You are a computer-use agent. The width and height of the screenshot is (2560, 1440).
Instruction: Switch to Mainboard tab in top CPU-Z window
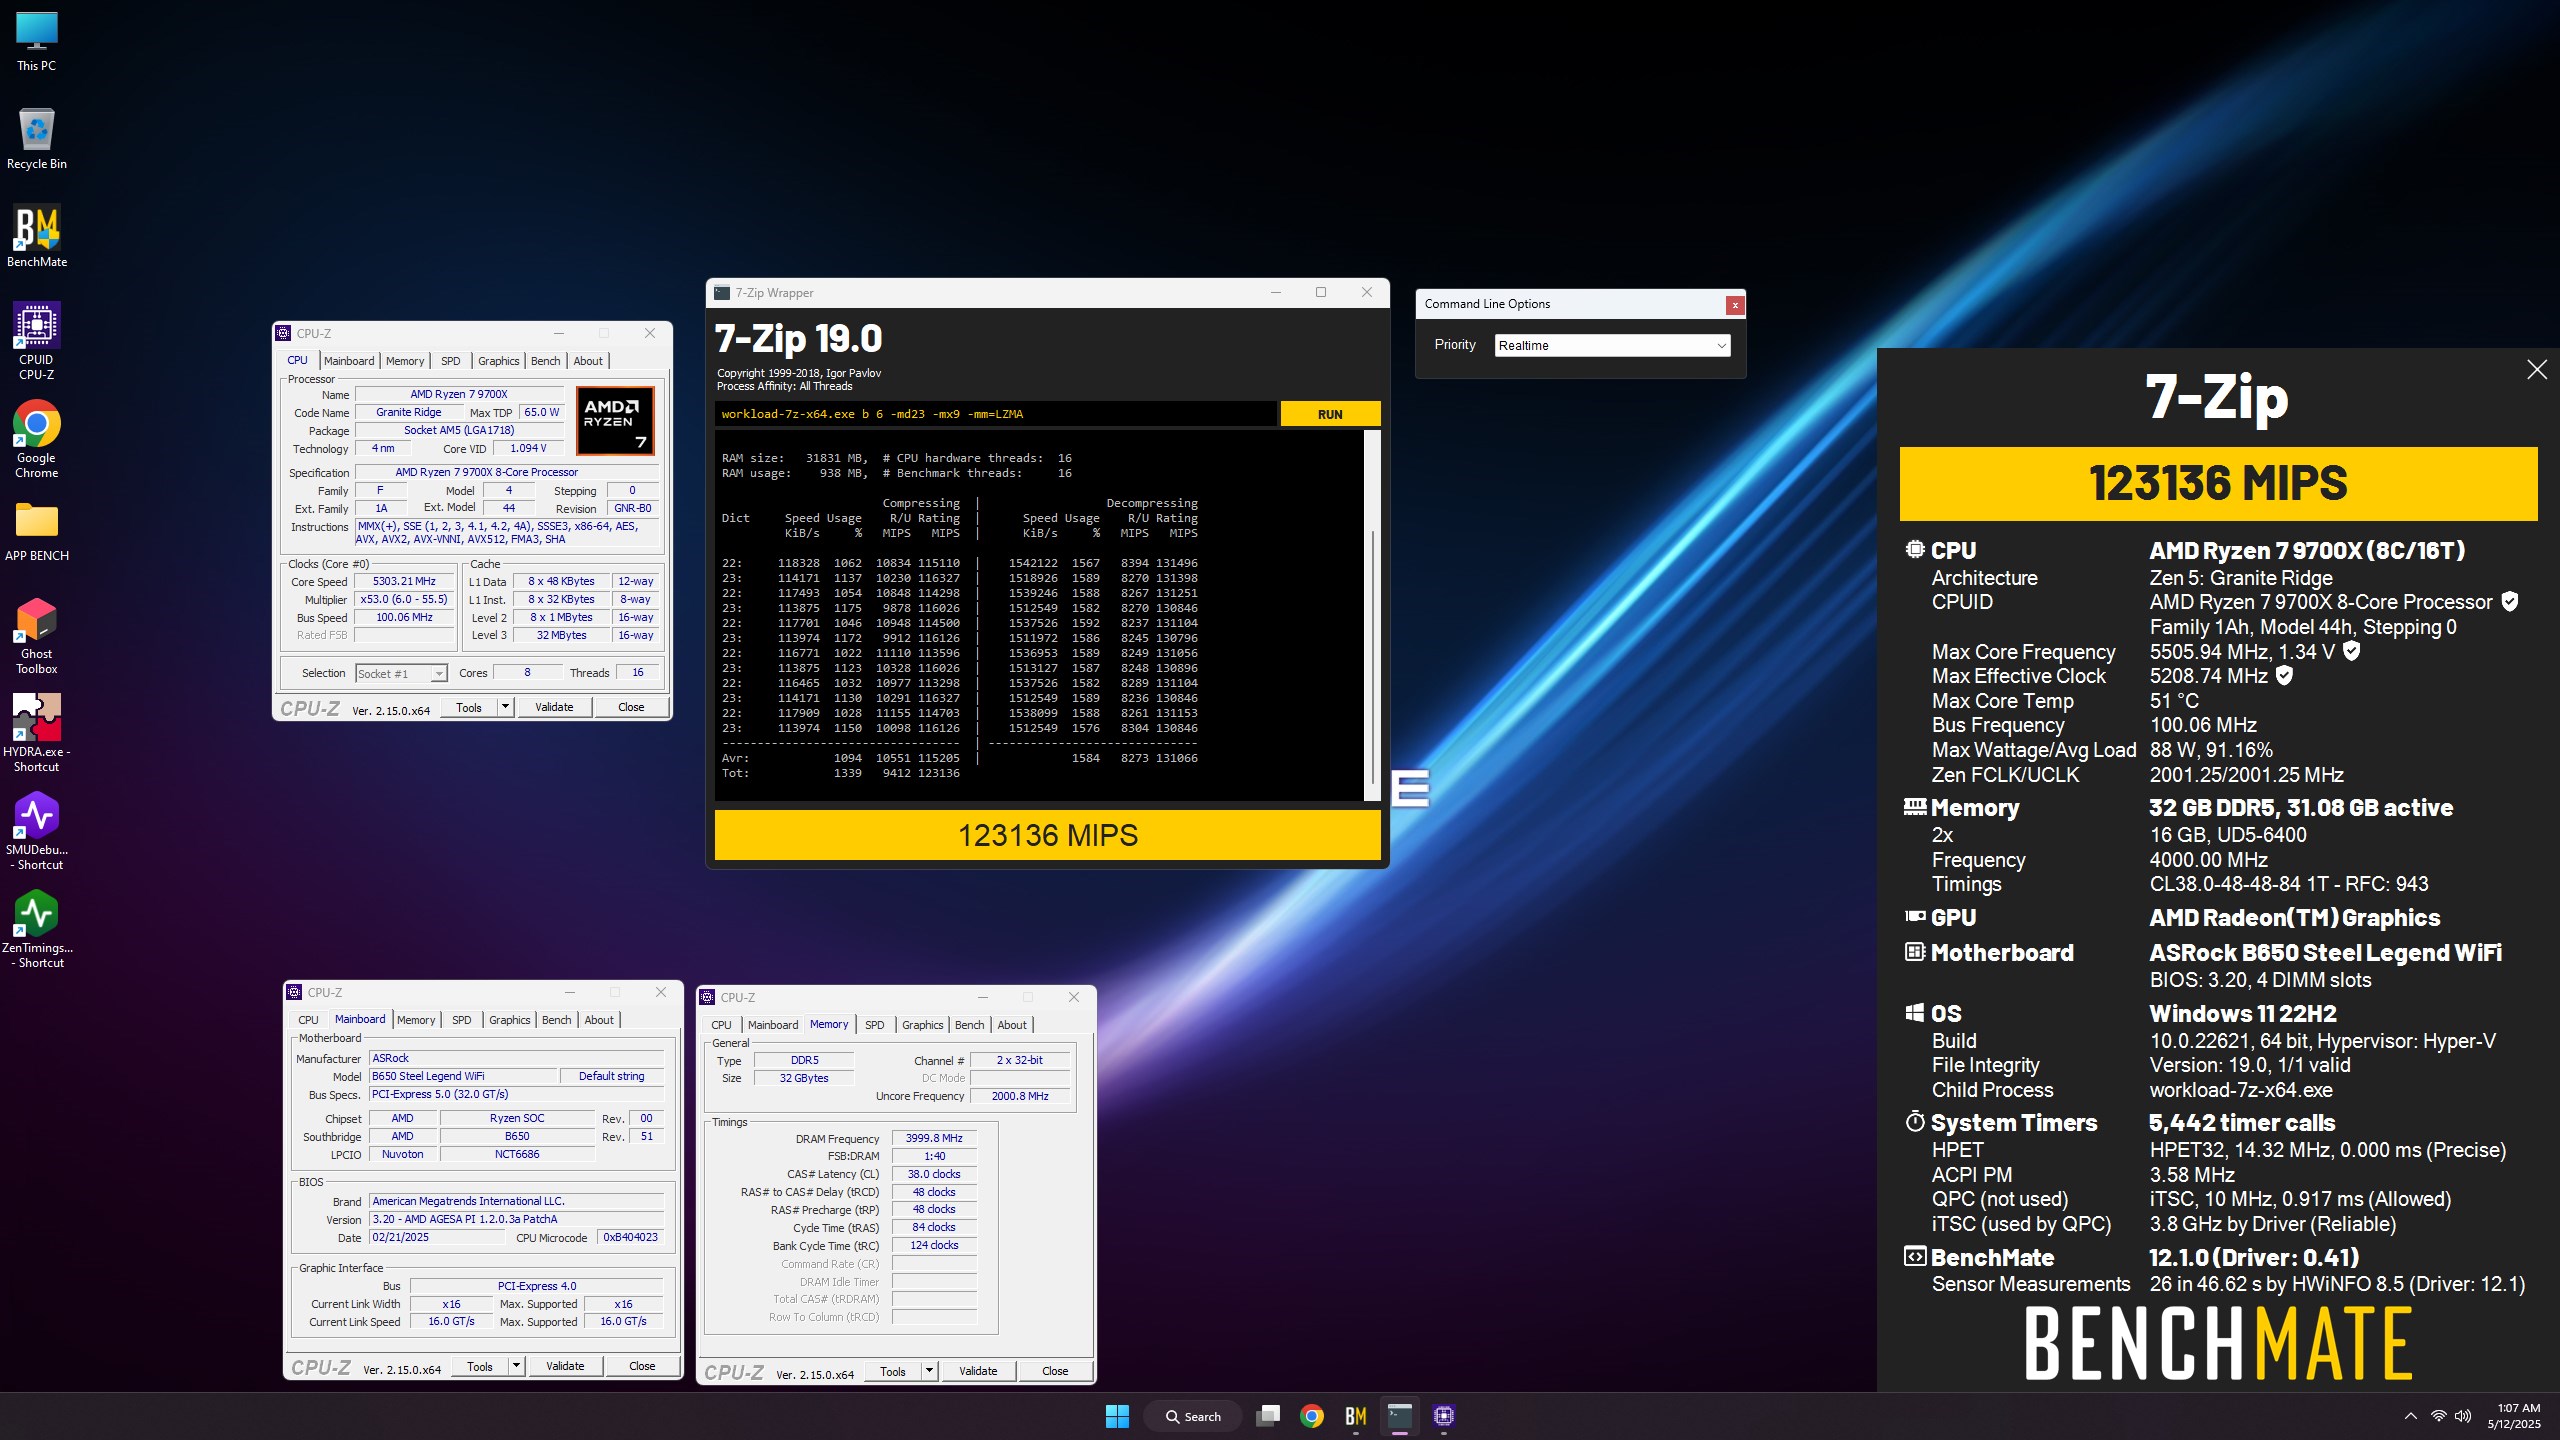coord(349,361)
